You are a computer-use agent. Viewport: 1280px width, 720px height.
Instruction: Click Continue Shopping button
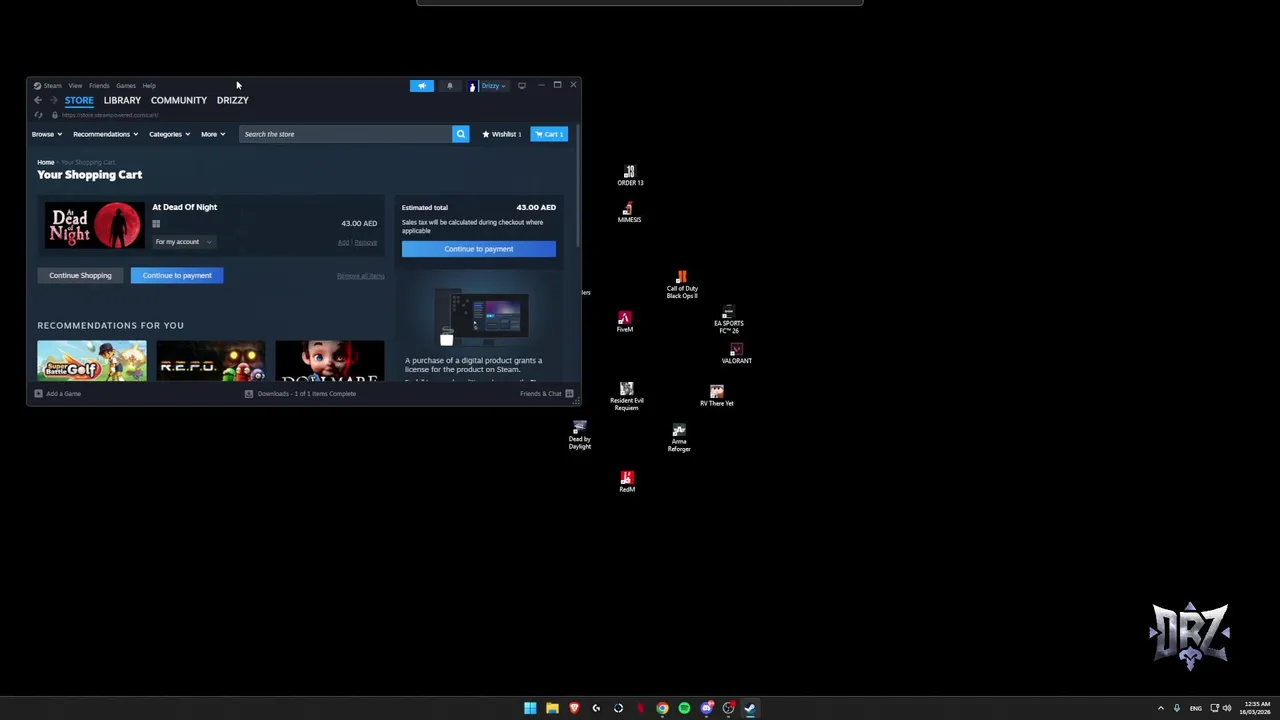(x=80, y=275)
